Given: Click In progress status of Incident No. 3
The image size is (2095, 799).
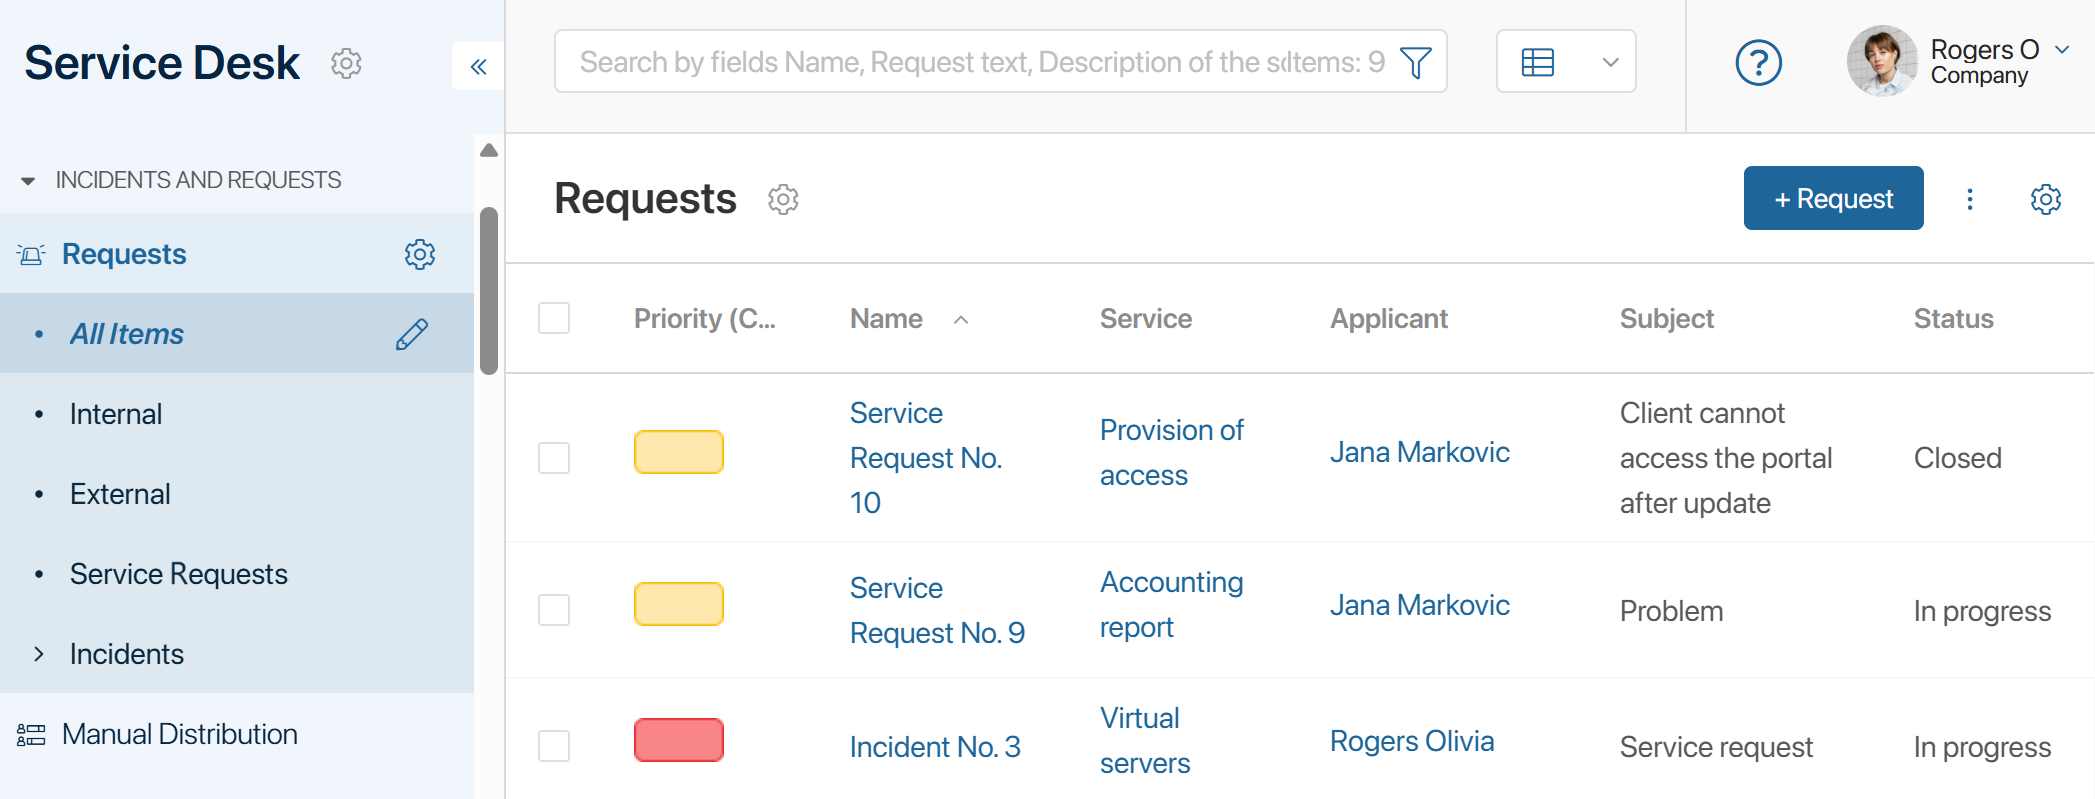Looking at the screenshot, I should click(1982, 747).
